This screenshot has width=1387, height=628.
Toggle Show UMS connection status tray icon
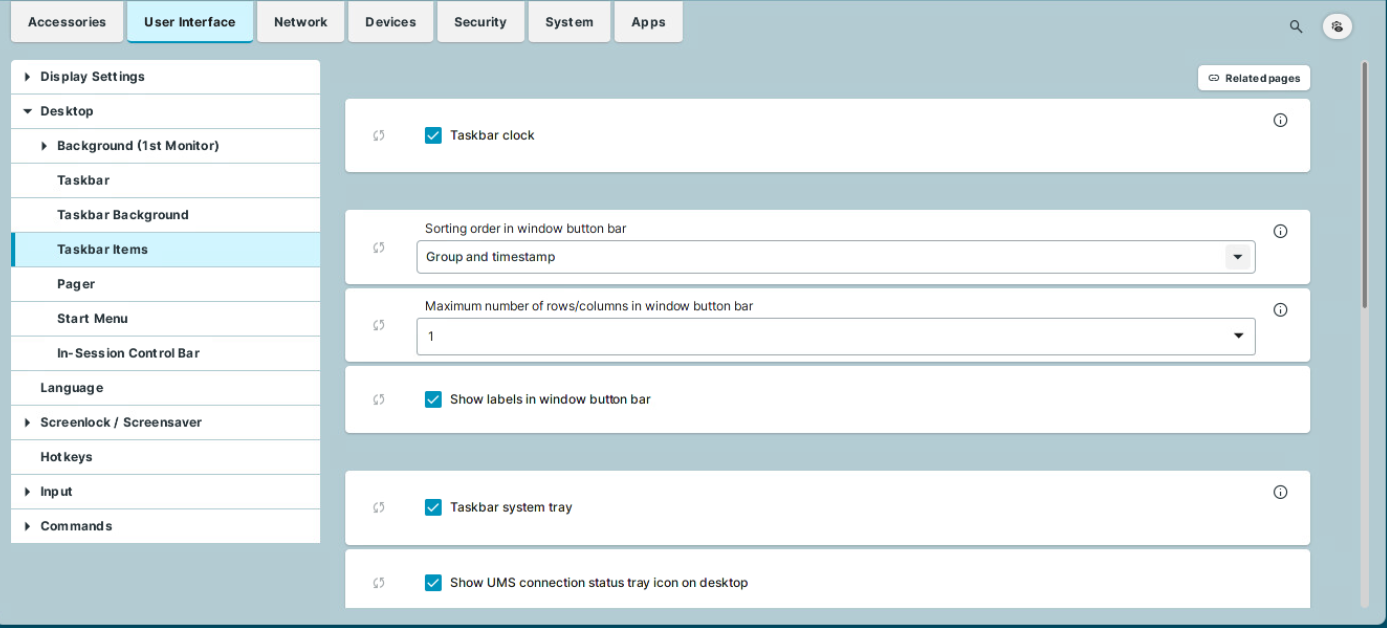click(x=433, y=583)
